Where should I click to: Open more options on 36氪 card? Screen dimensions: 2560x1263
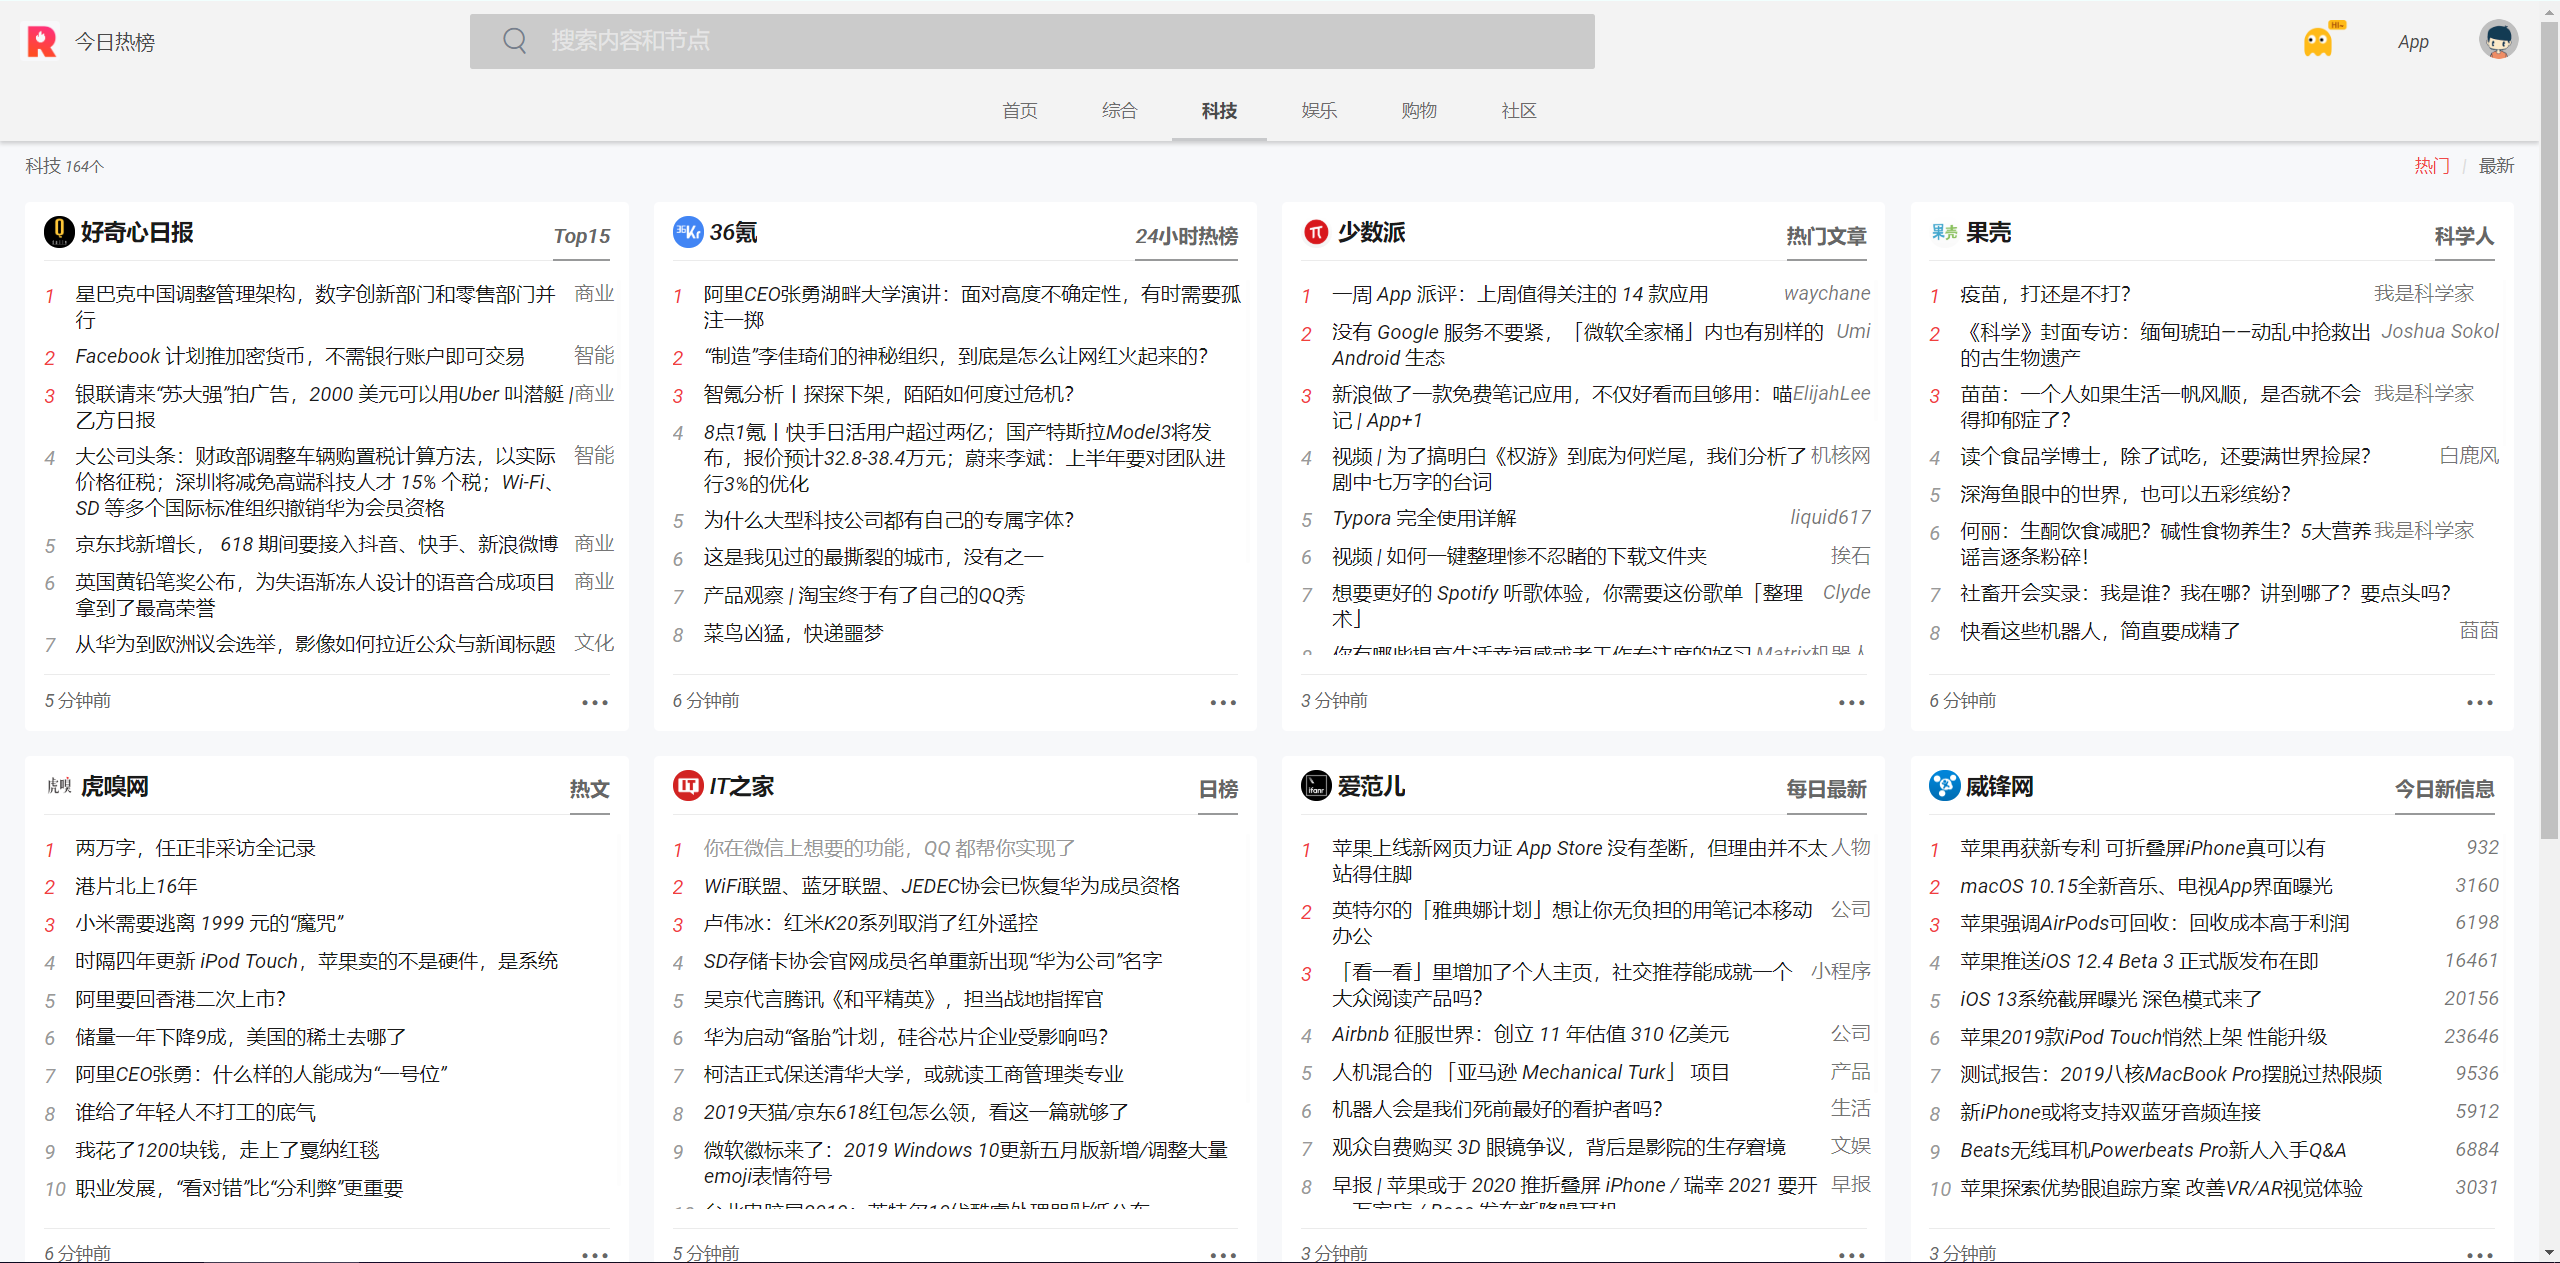coord(1223,702)
